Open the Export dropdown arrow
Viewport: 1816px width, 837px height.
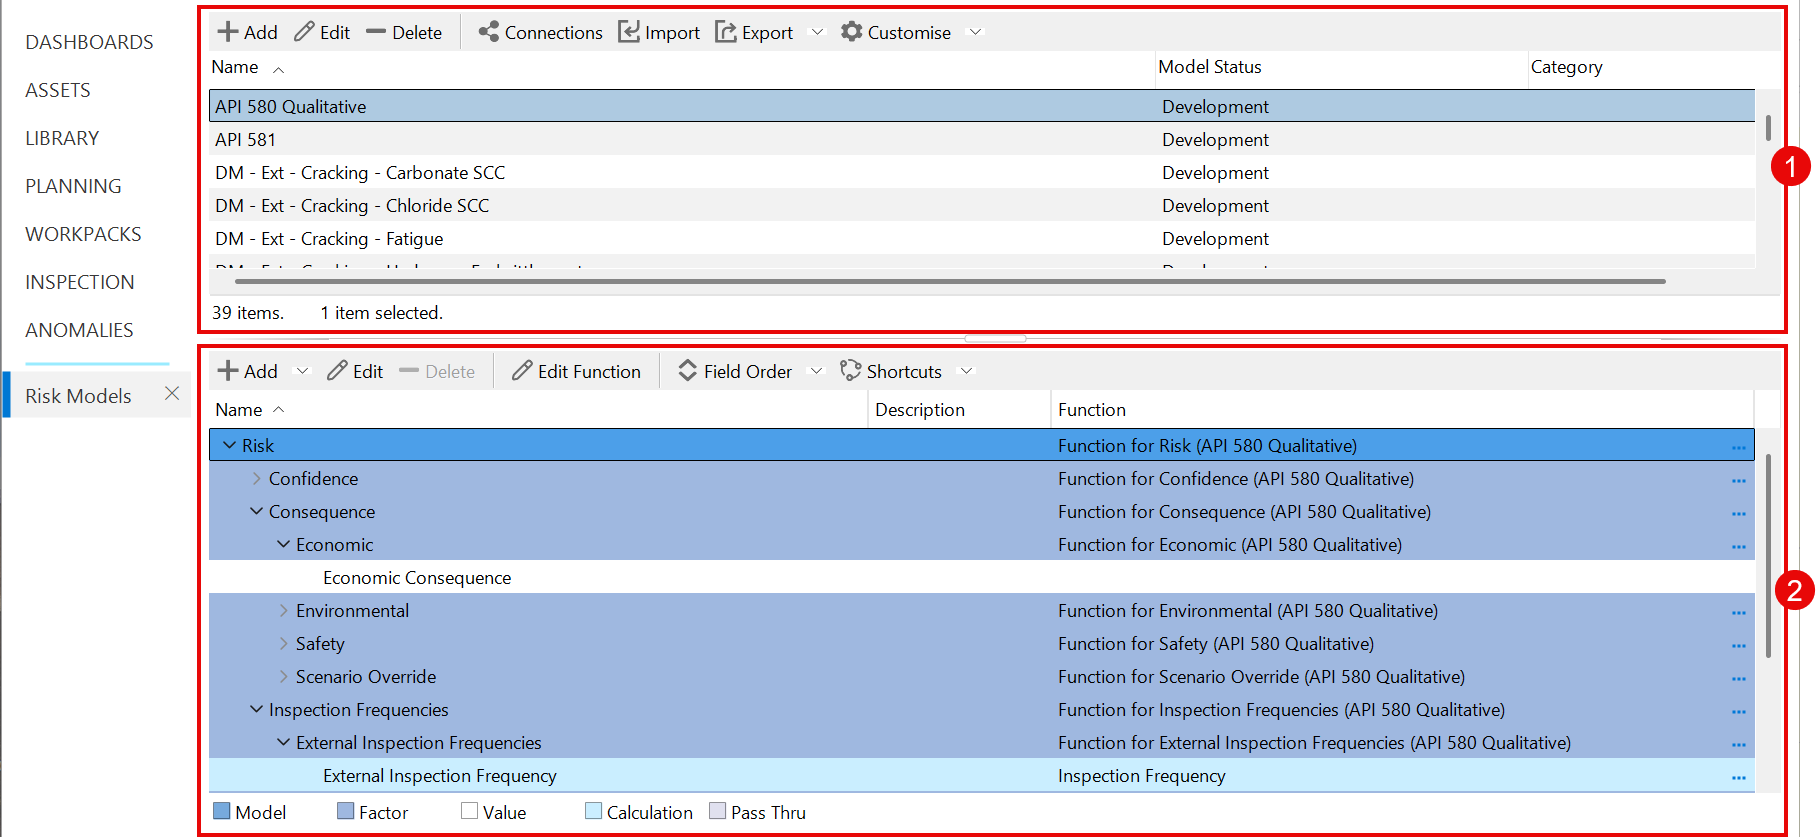click(x=817, y=32)
